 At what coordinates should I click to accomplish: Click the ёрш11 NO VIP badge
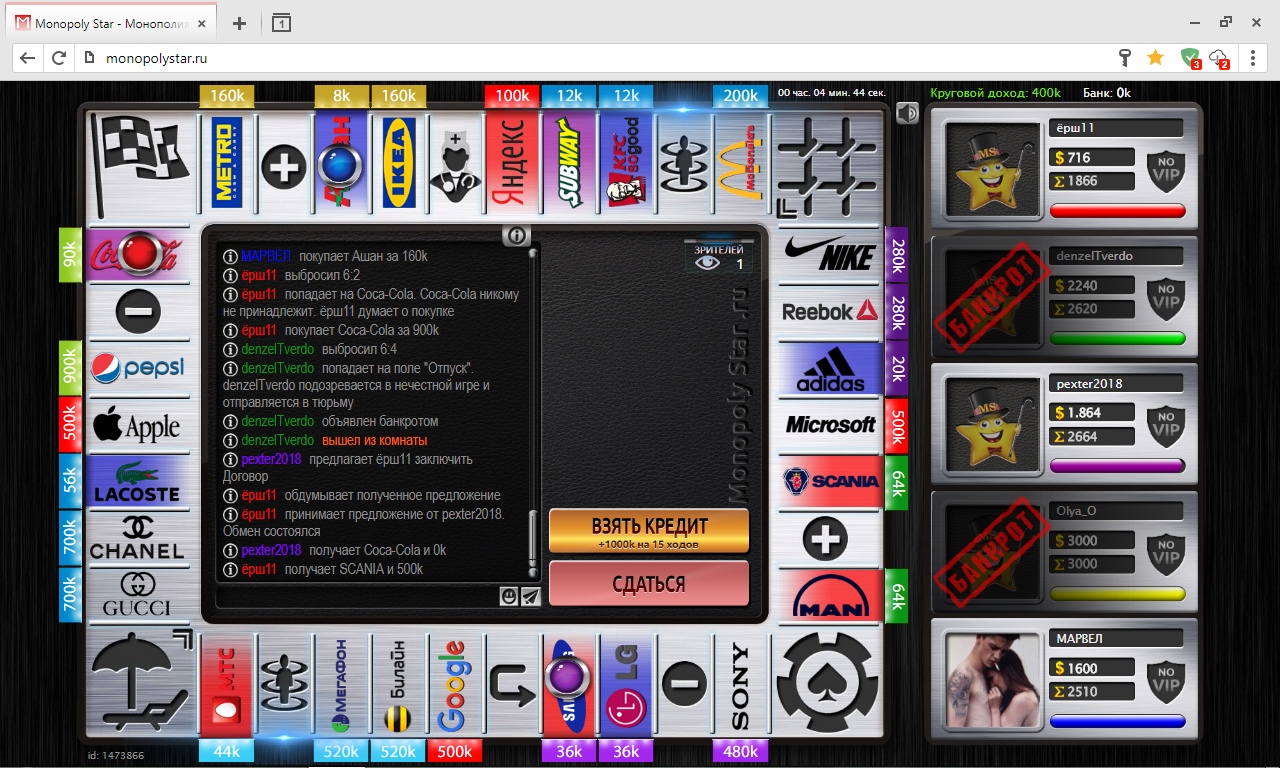[x=1166, y=169]
